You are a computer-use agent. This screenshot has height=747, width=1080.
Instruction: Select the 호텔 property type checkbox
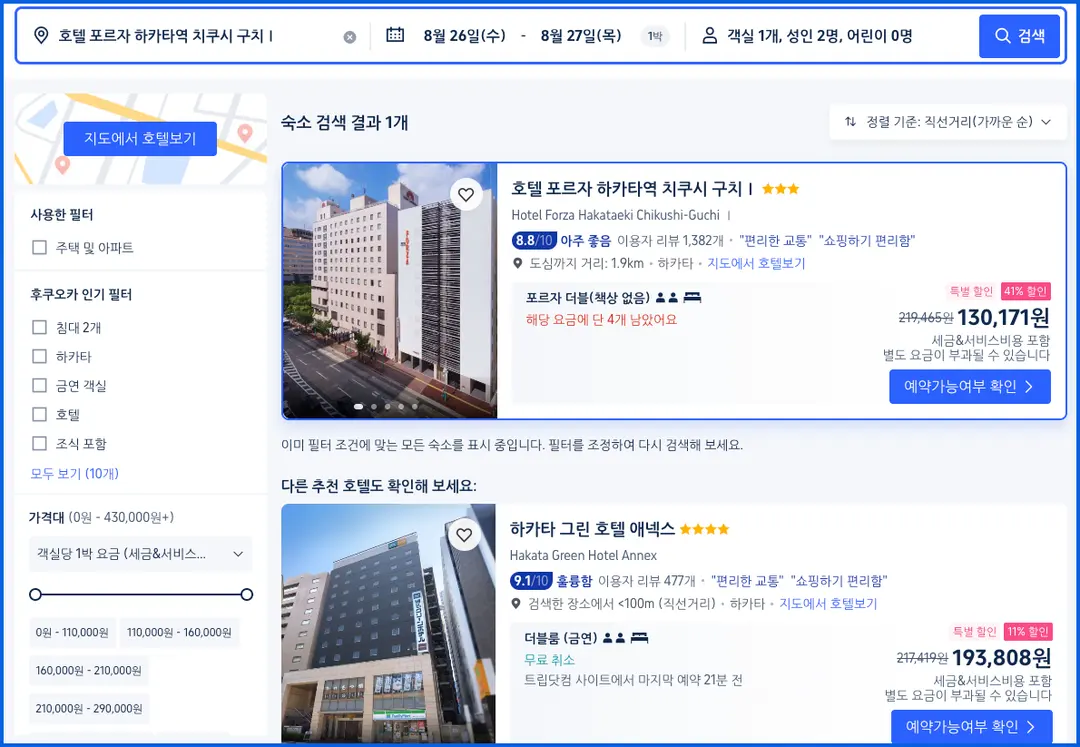pyautogui.click(x=40, y=414)
